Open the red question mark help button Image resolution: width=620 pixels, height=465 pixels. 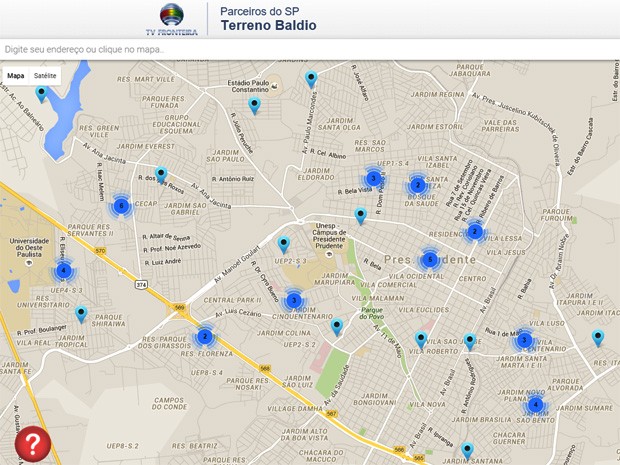[x=32, y=443]
